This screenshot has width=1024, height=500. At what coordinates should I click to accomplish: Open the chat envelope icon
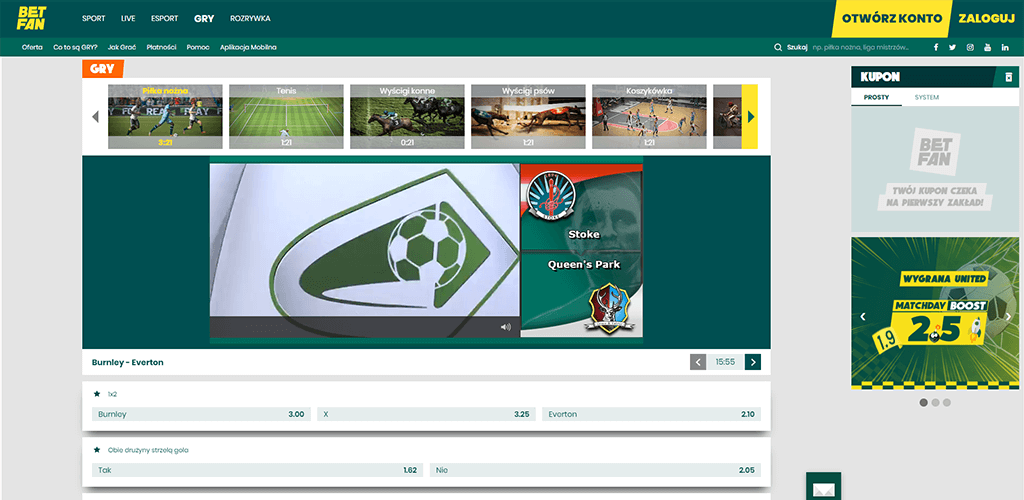coord(823,489)
